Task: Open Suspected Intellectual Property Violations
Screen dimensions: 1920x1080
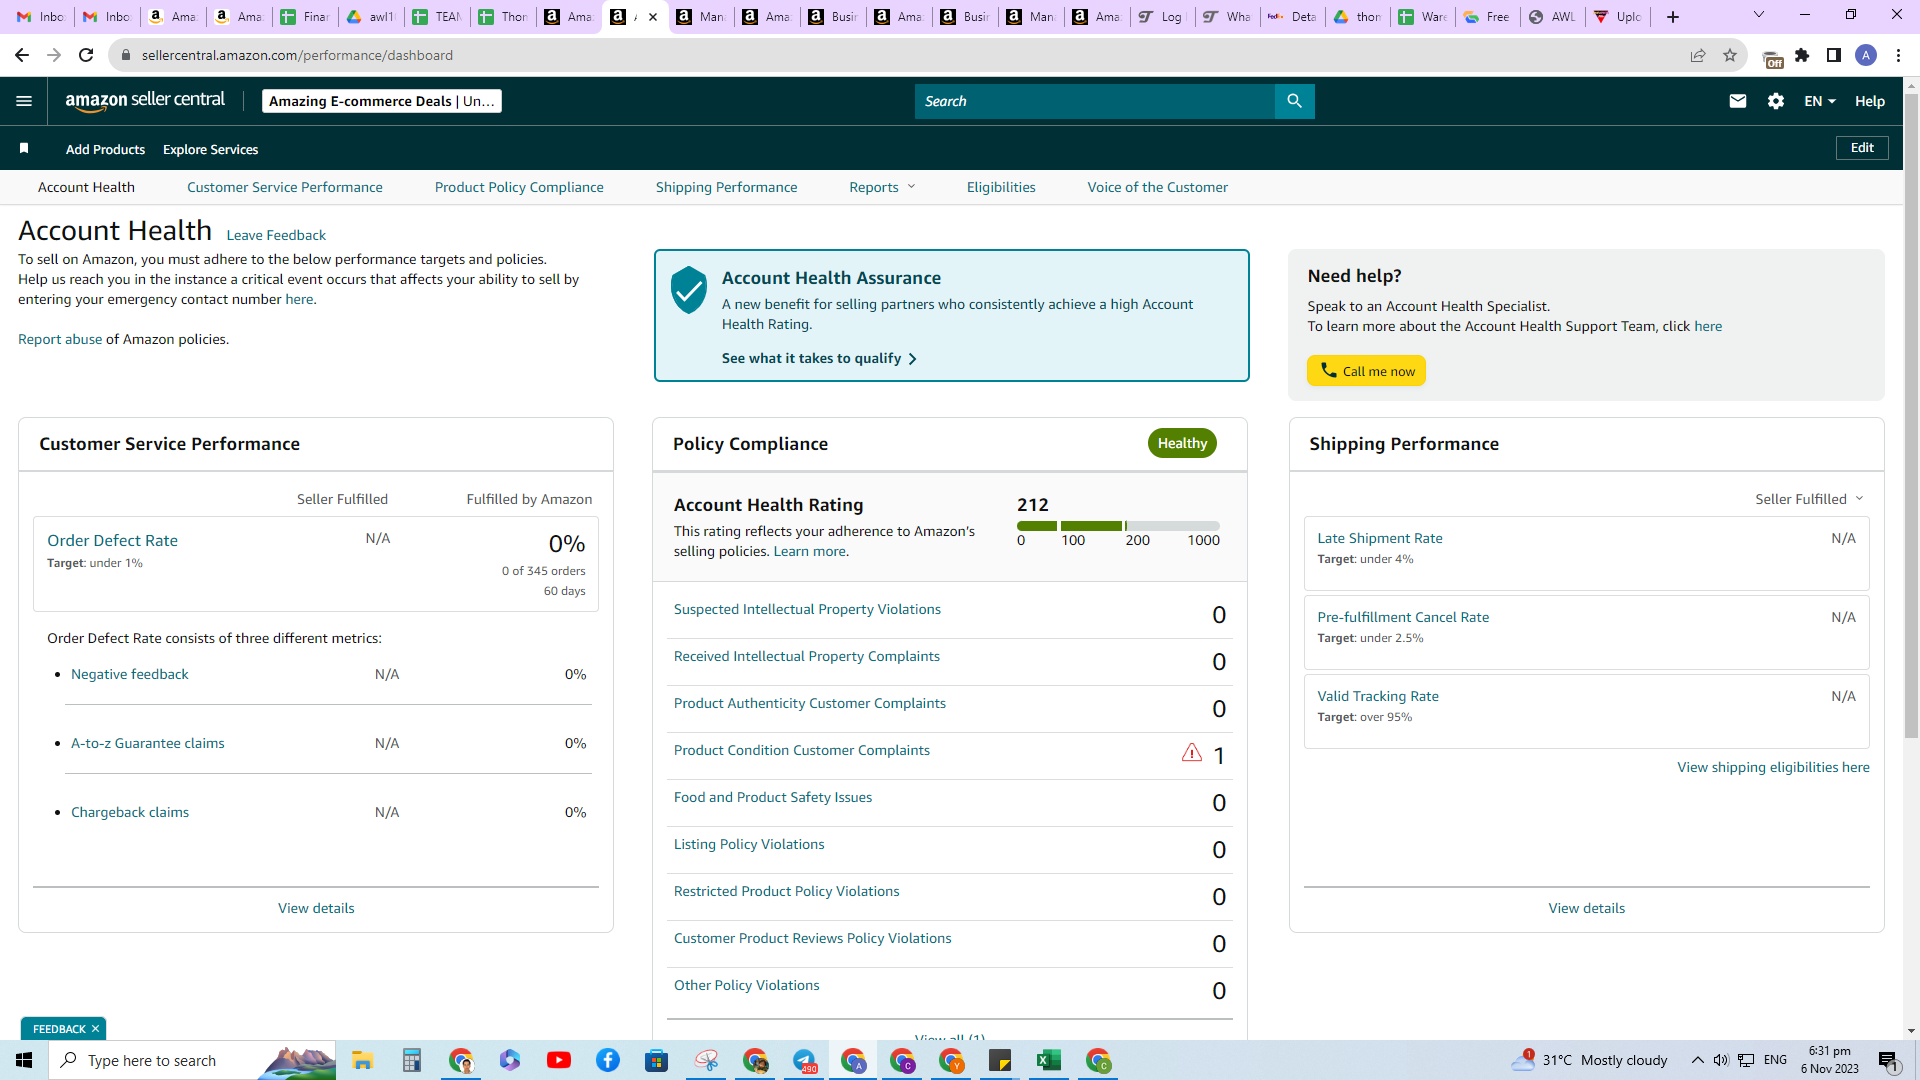Action: point(807,609)
